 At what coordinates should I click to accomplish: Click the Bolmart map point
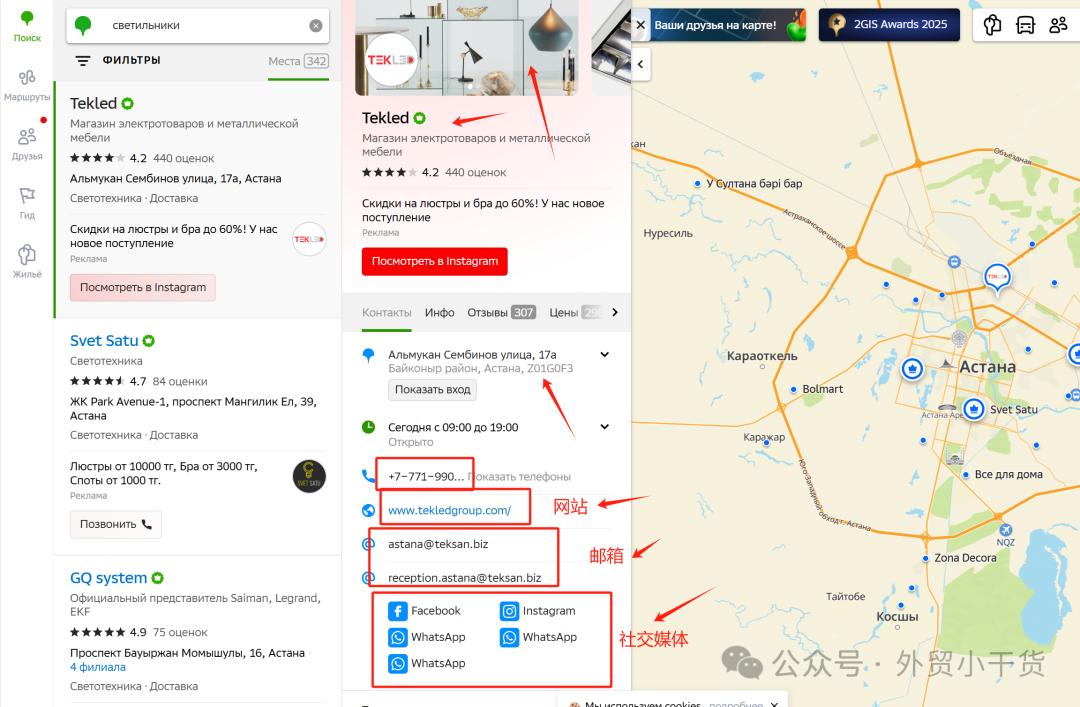point(793,389)
